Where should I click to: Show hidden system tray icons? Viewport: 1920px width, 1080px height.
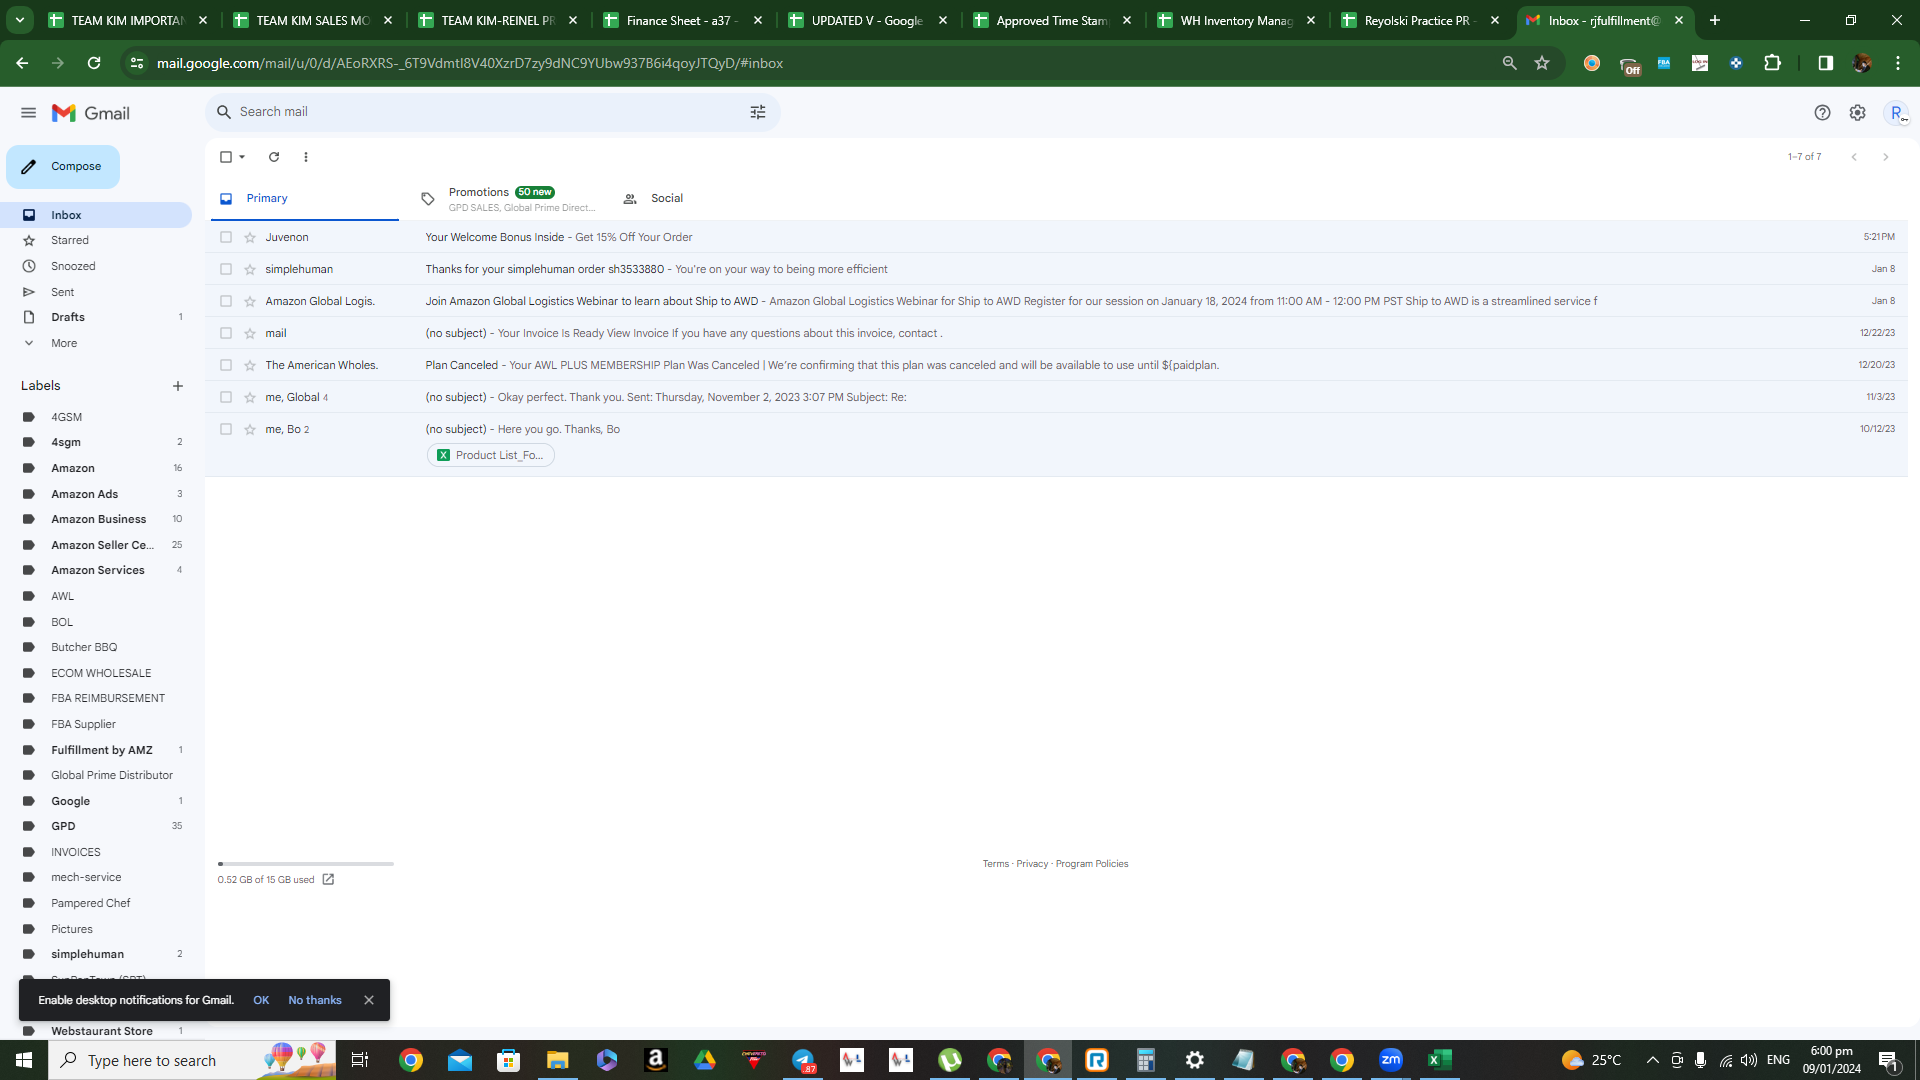[x=1652, y=1060]
